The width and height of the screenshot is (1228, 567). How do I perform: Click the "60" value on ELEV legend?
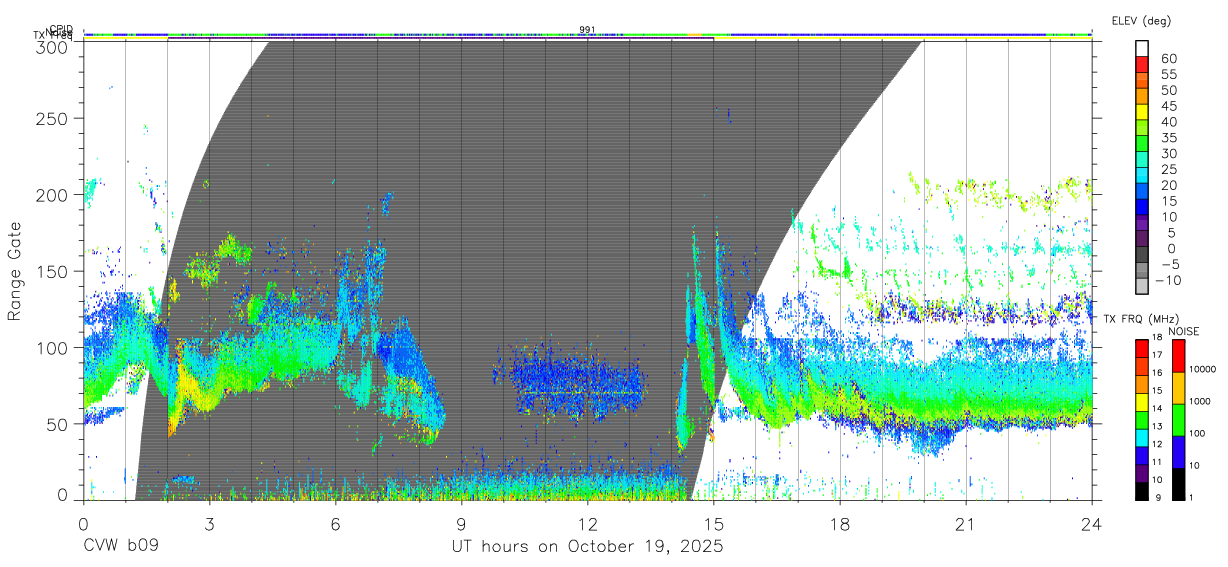1169,58
